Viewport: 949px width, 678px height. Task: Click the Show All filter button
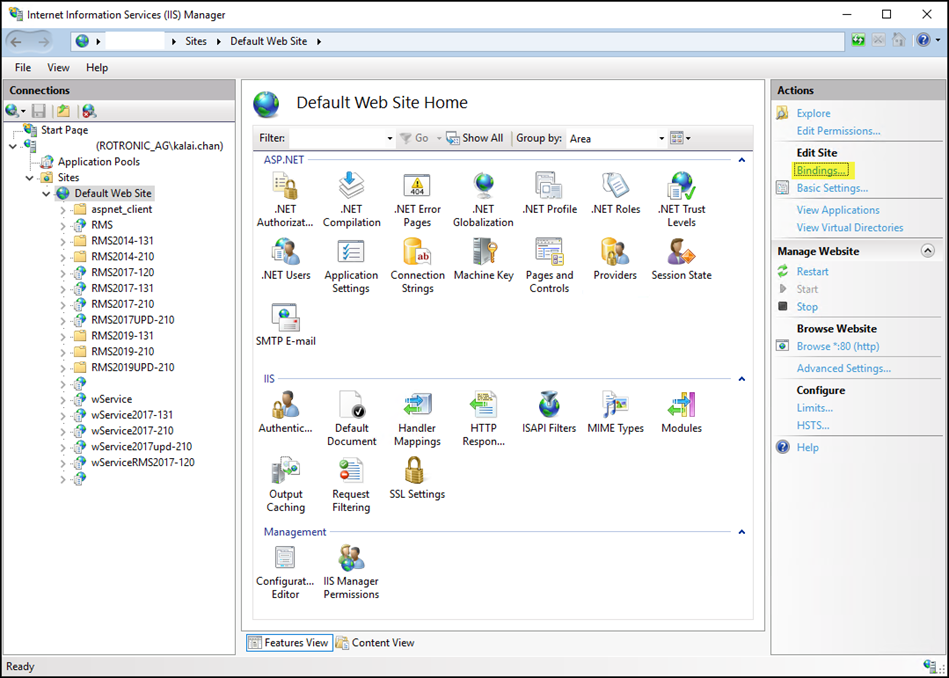coord(475,139)
